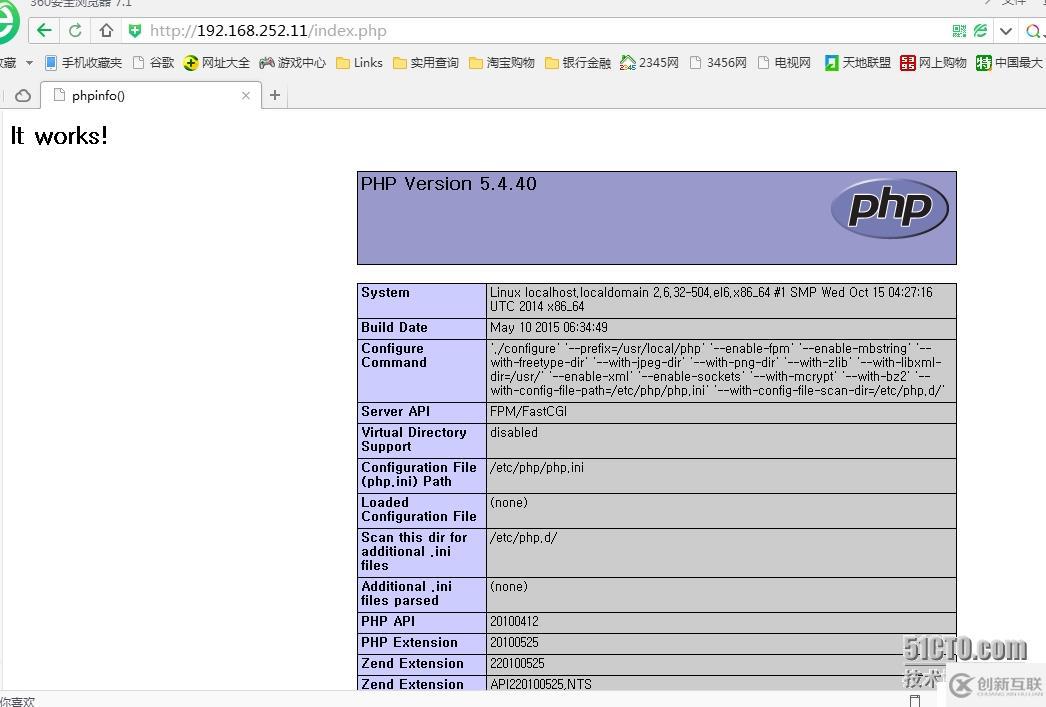Close the phpinfo() tab
The image size is (1046, 707).
[x=245, y=95]
